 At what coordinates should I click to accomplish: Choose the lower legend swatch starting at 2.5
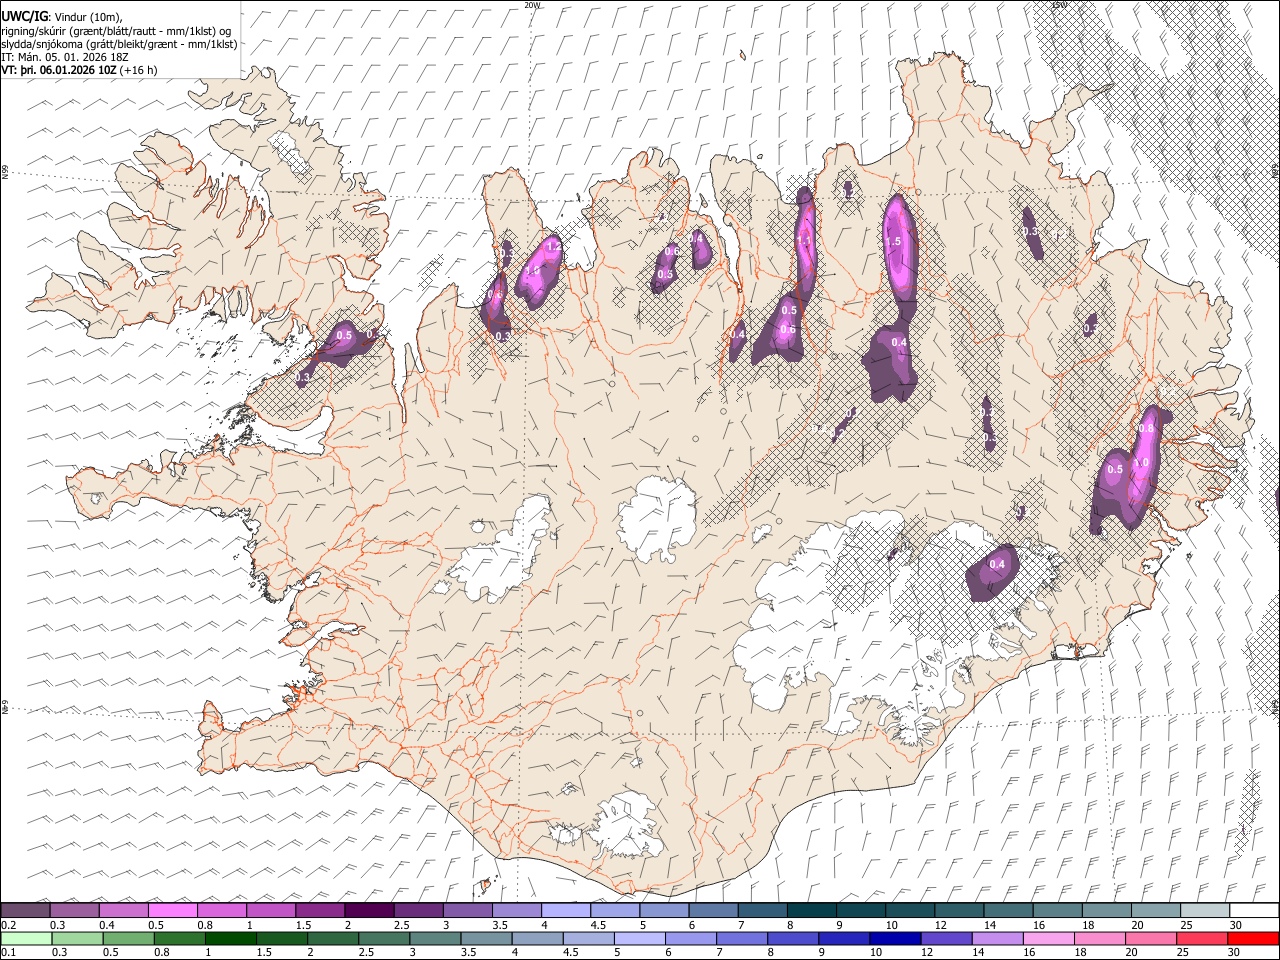click(x=385, y=938)
